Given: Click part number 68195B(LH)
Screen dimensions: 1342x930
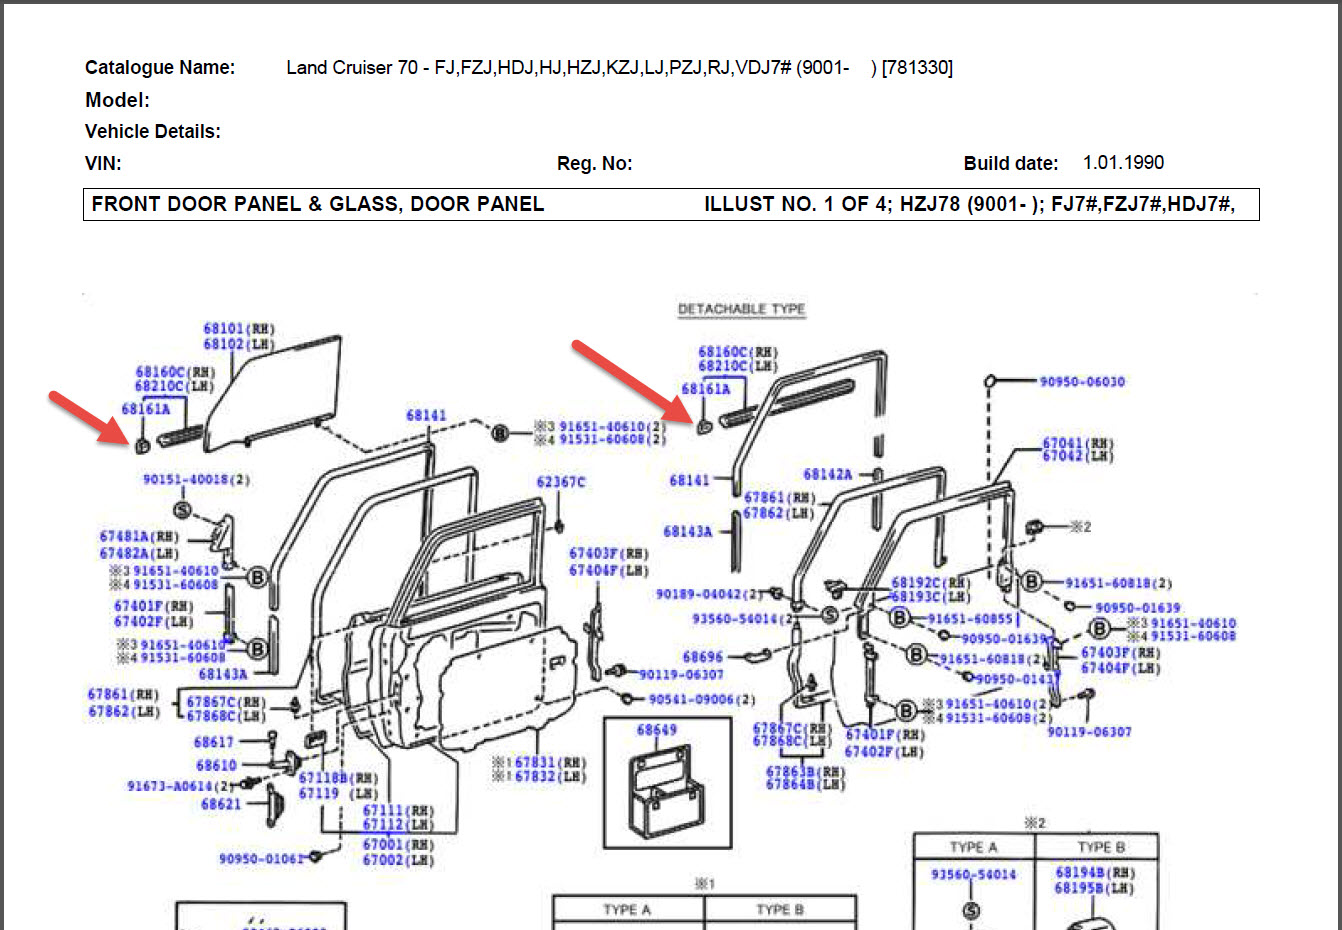Looking at the screenshot, I should pos(1095,888).
